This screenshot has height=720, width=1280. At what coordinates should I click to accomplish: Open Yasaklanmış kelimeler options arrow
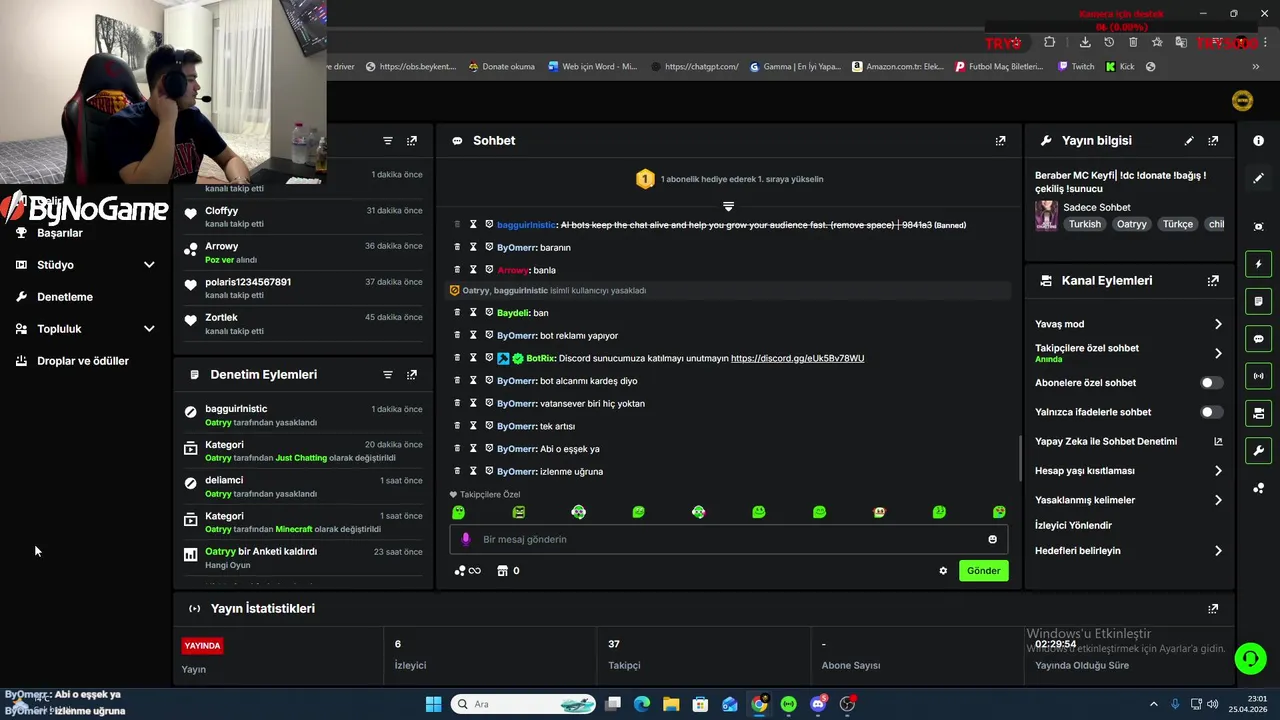1218,500
